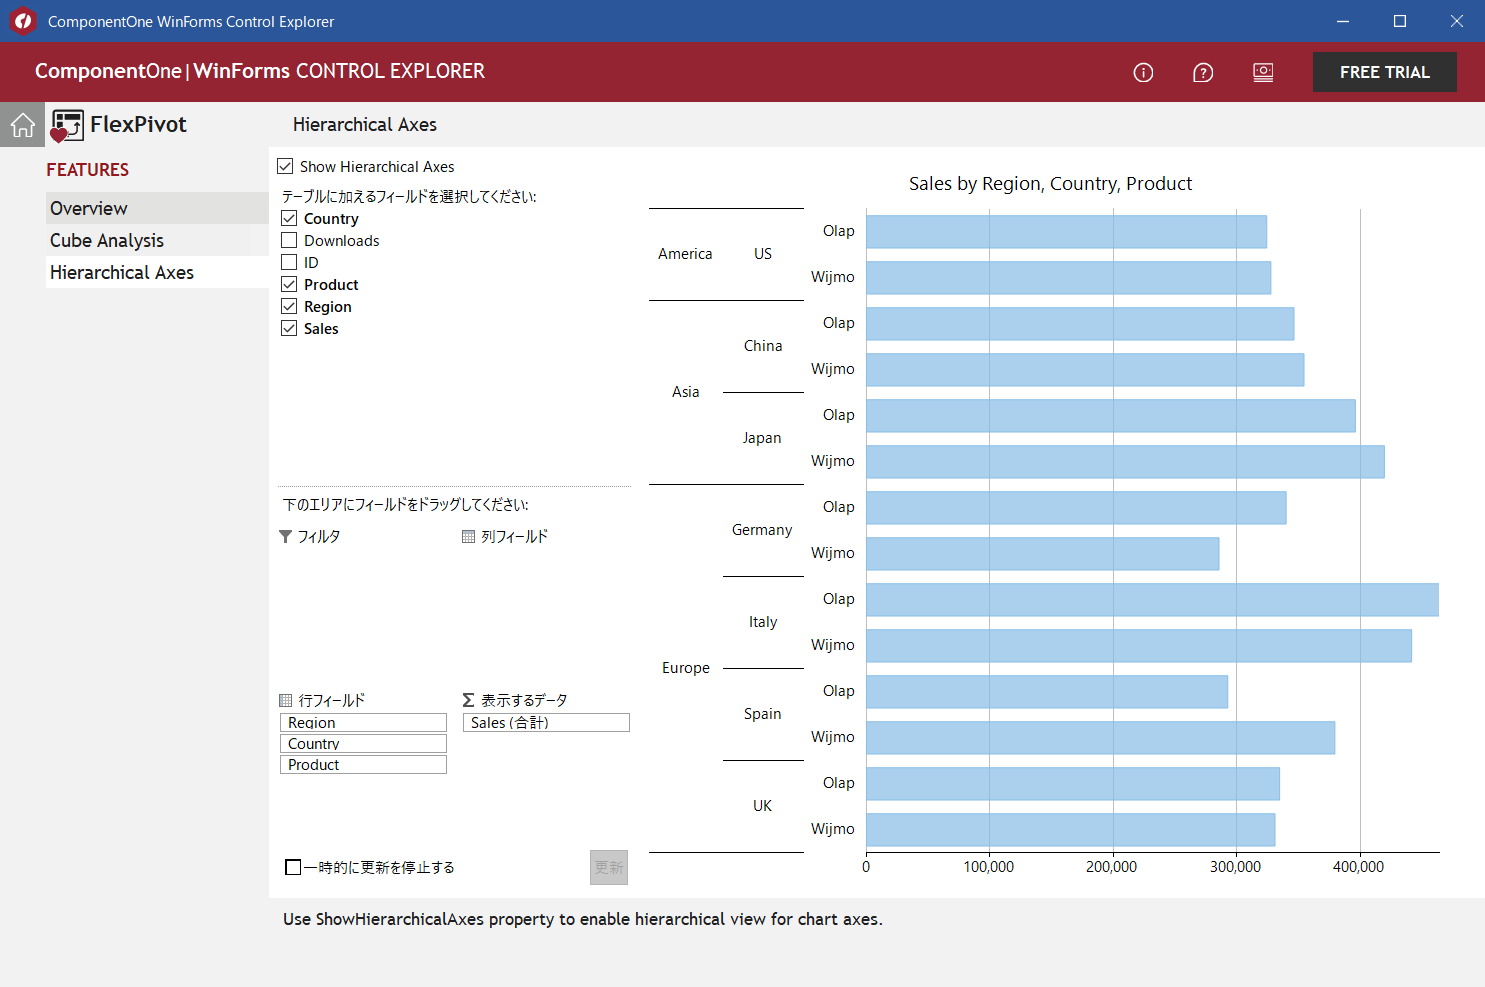Uncheck the Country field checkbox

click(289, 218)
